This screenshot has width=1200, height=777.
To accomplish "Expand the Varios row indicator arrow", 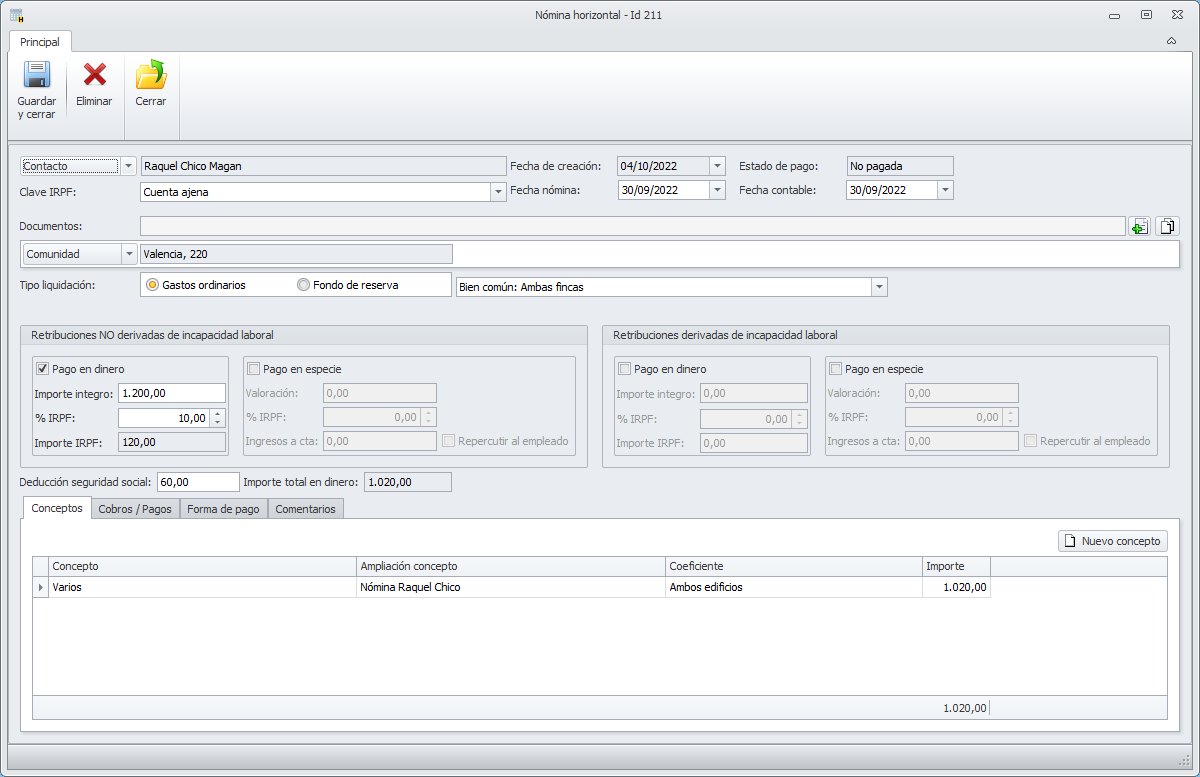I will (x=41, y=588).
